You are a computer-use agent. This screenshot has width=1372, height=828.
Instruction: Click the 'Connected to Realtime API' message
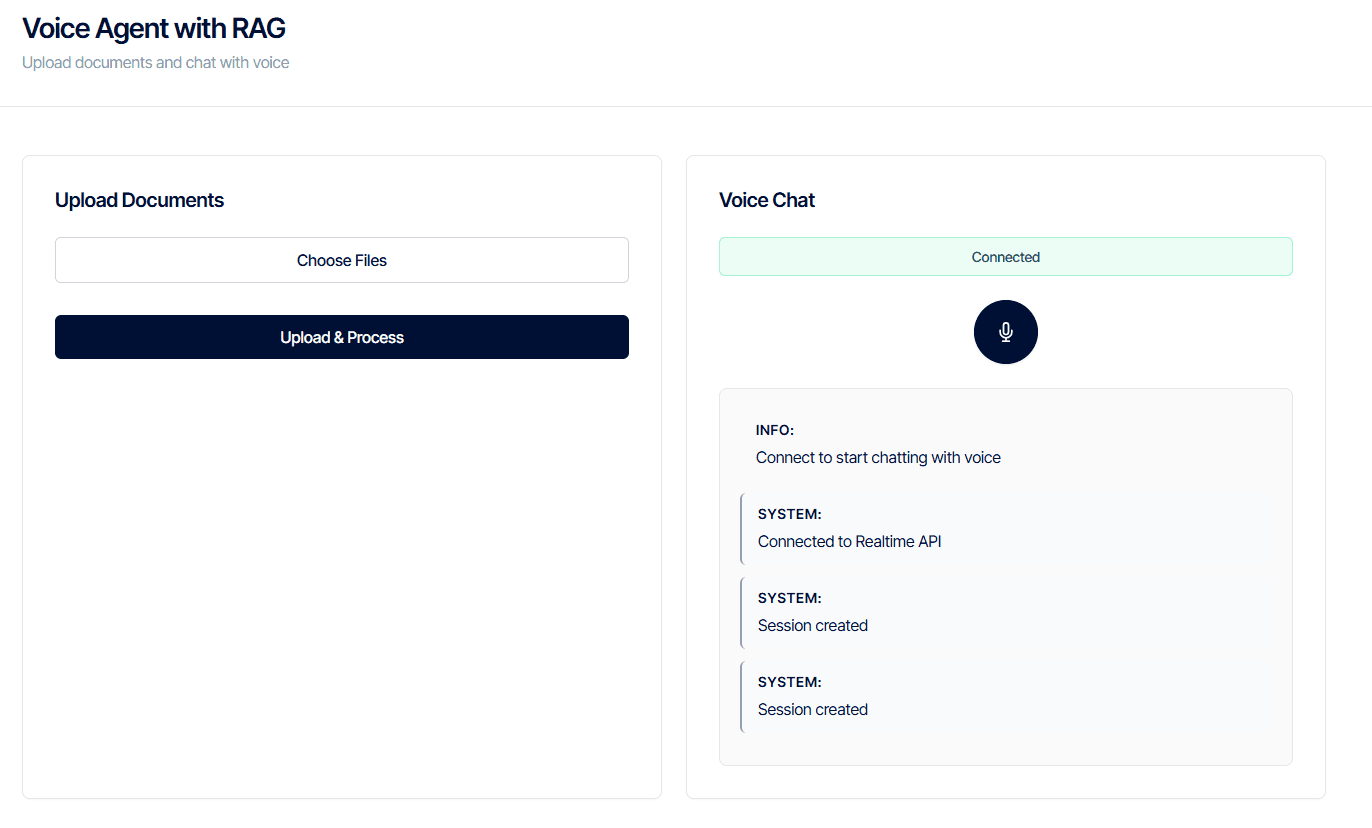(848, 540)
